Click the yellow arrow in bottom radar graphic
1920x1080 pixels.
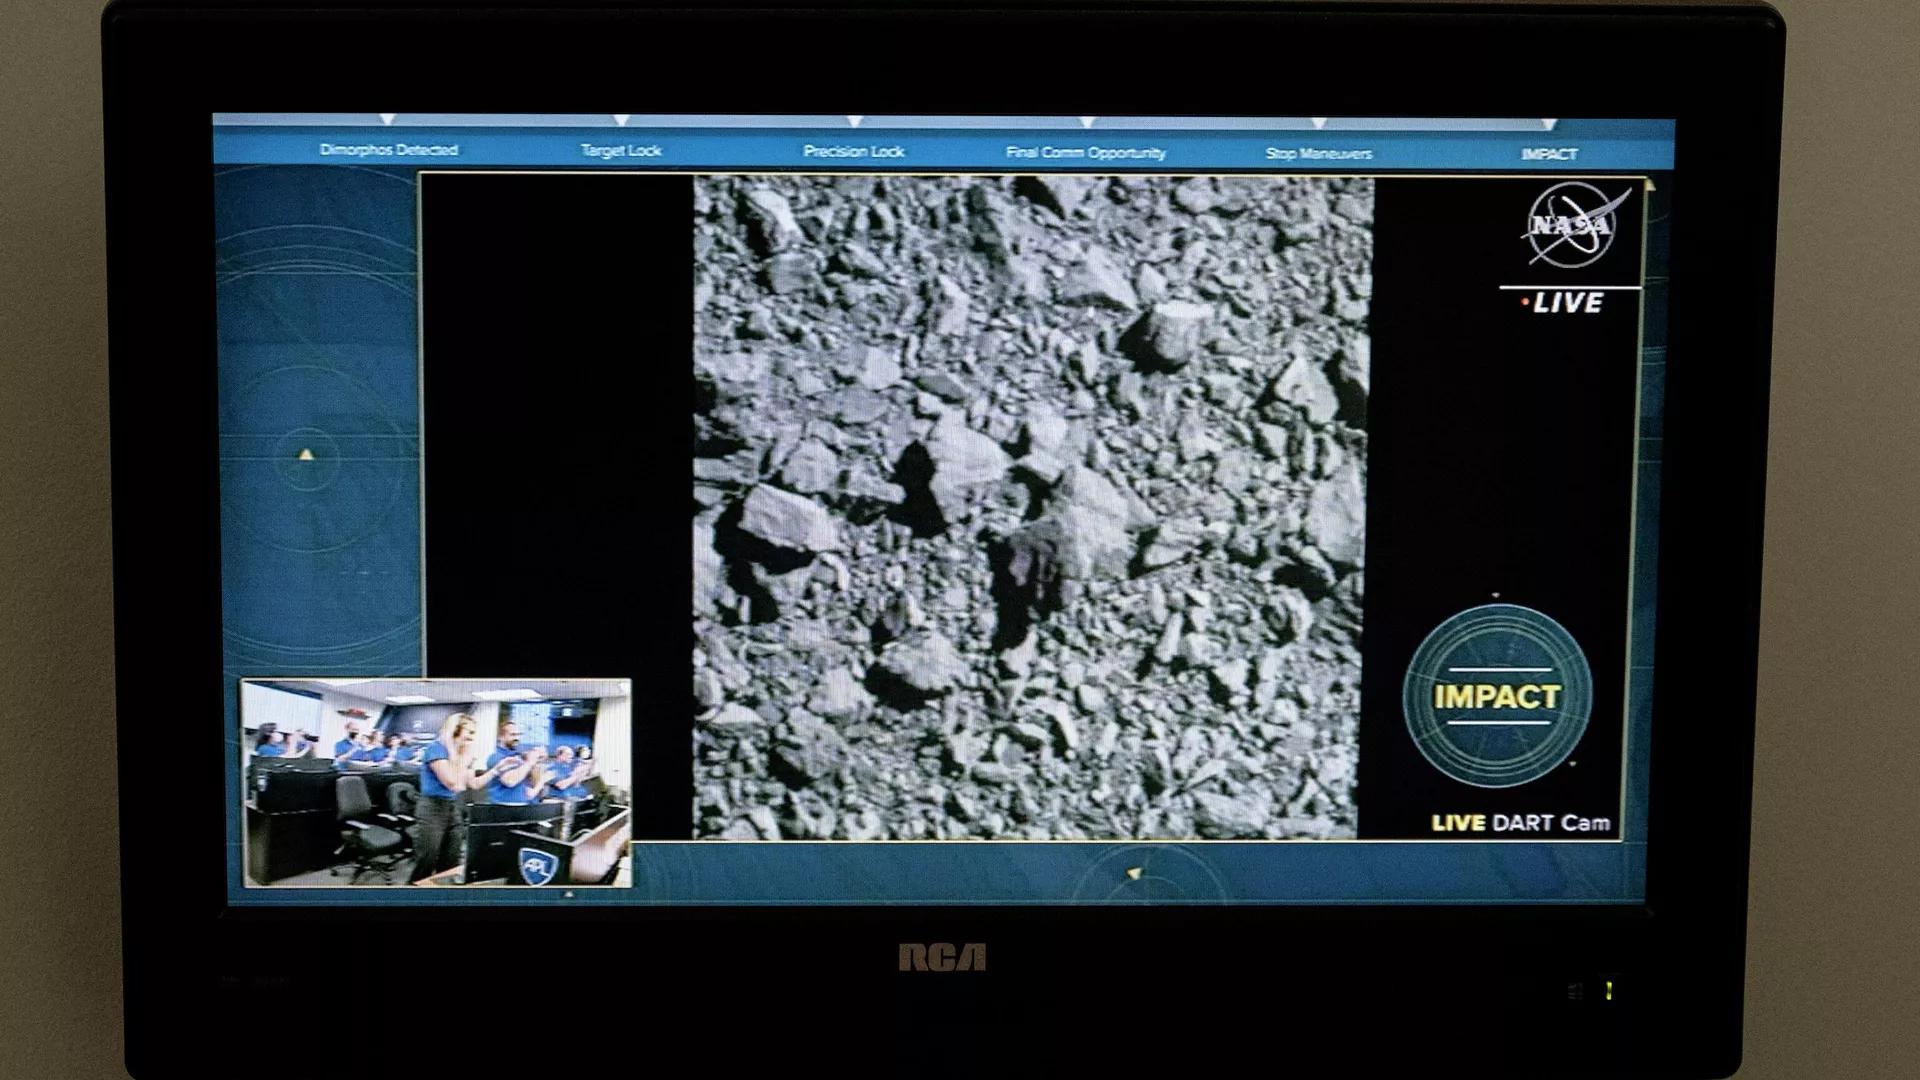tap(1134, 874)
